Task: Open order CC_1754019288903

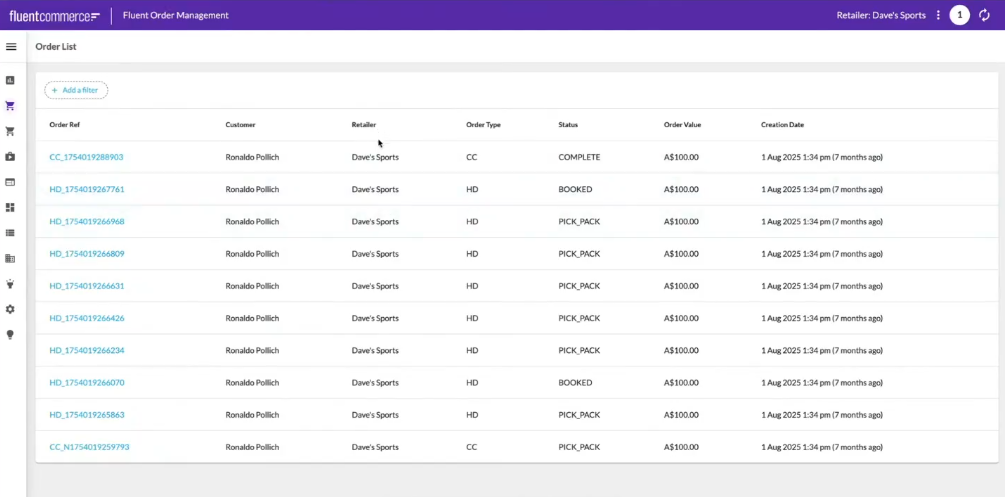Action: point(86,157)
